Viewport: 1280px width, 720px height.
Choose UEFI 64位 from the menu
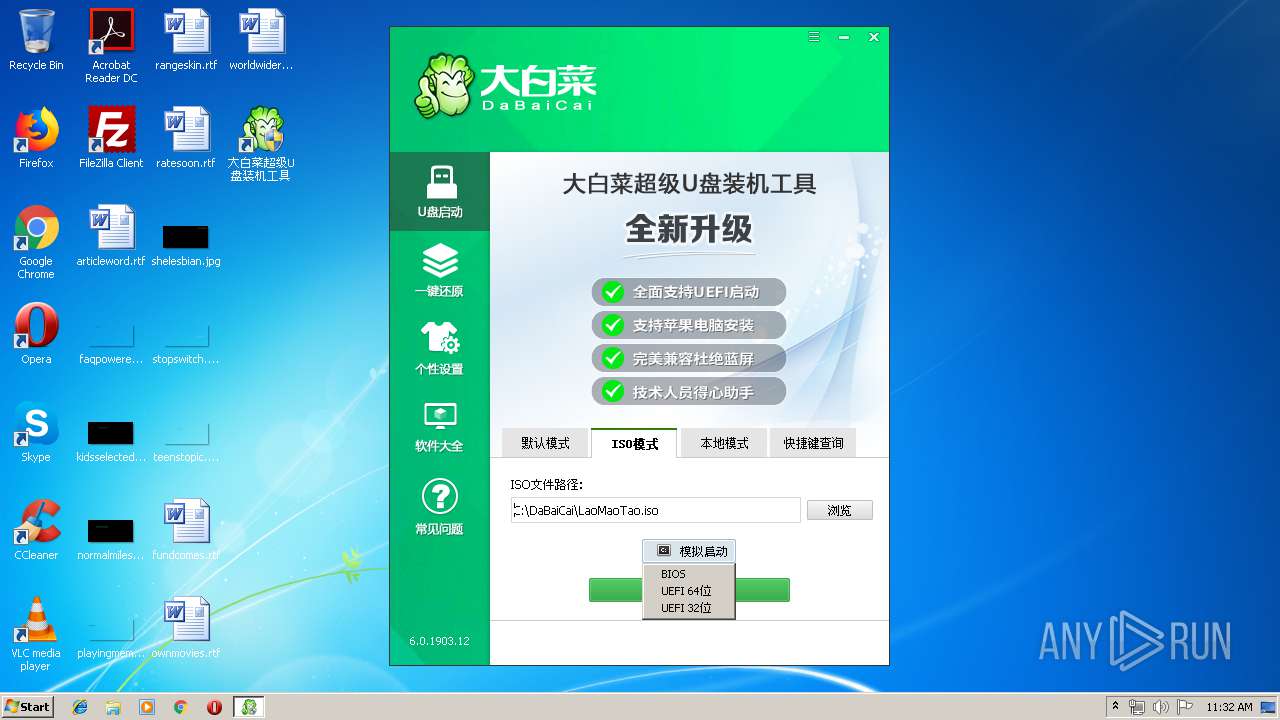pyautogui.click(x=689, y=591)
